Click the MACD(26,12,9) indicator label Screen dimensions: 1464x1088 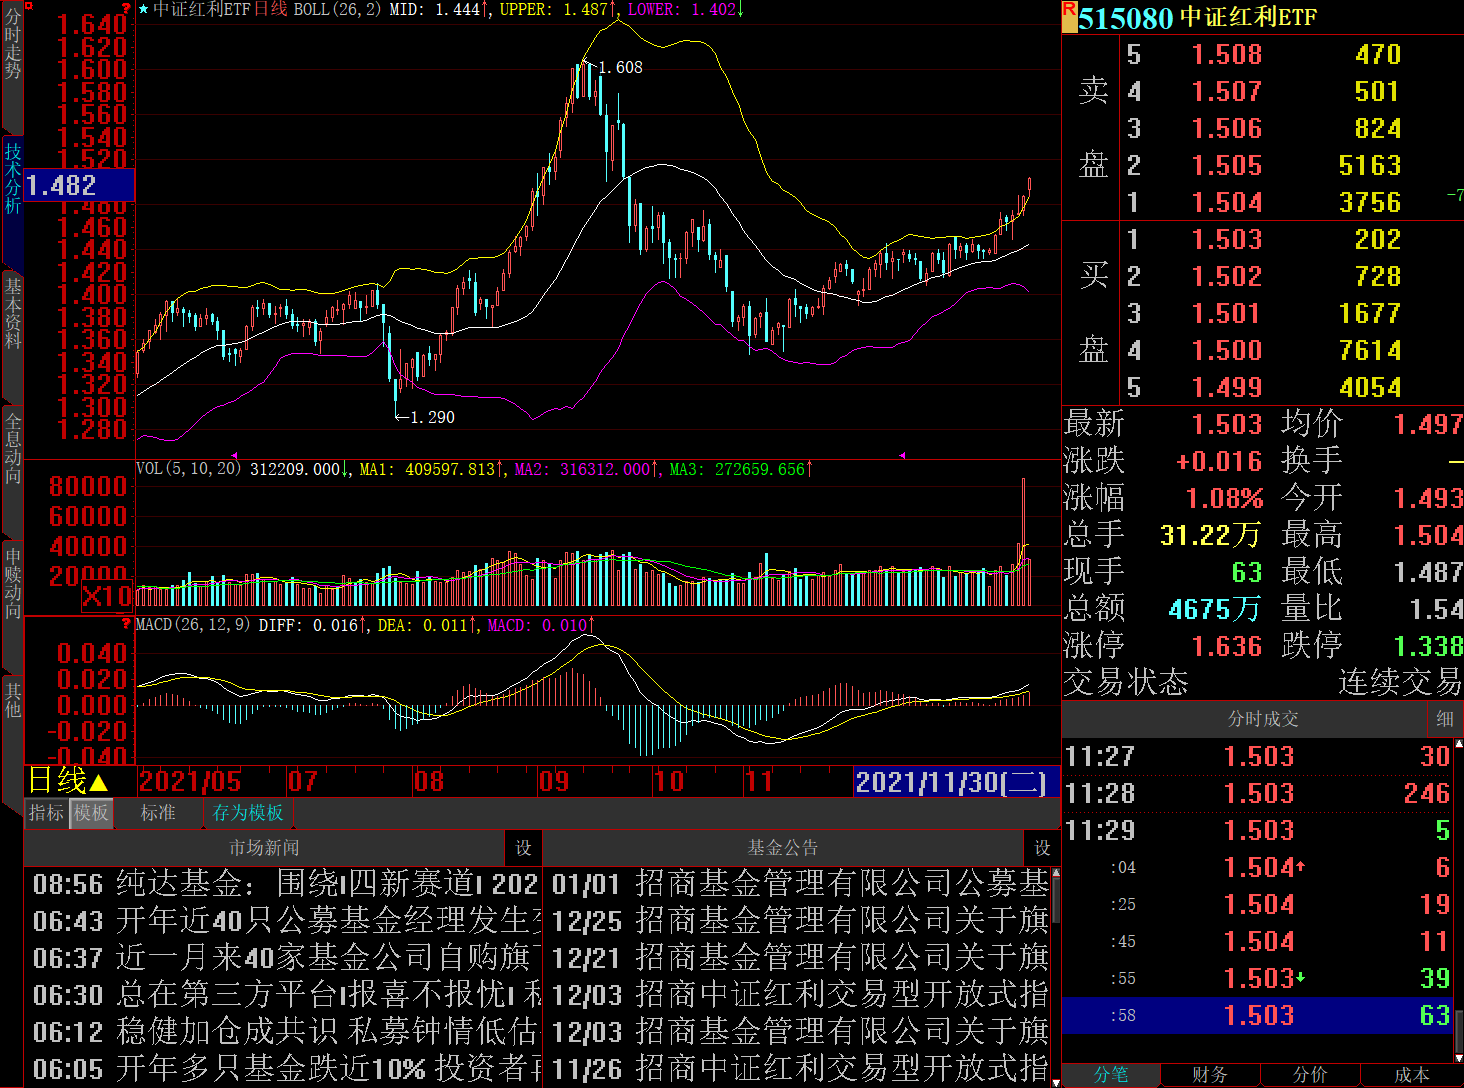pos(193,625)
